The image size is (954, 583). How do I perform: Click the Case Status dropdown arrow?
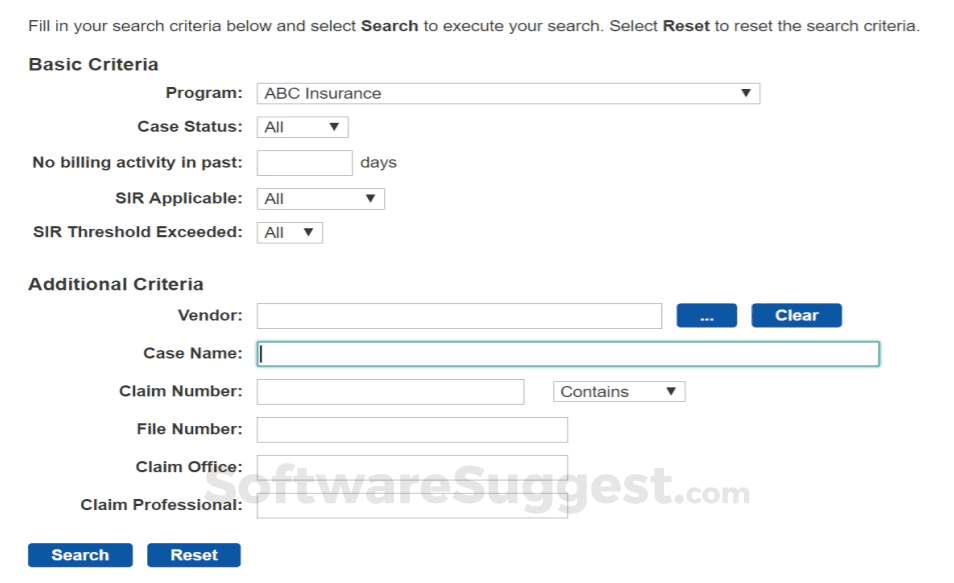click(x=334, y=127)
